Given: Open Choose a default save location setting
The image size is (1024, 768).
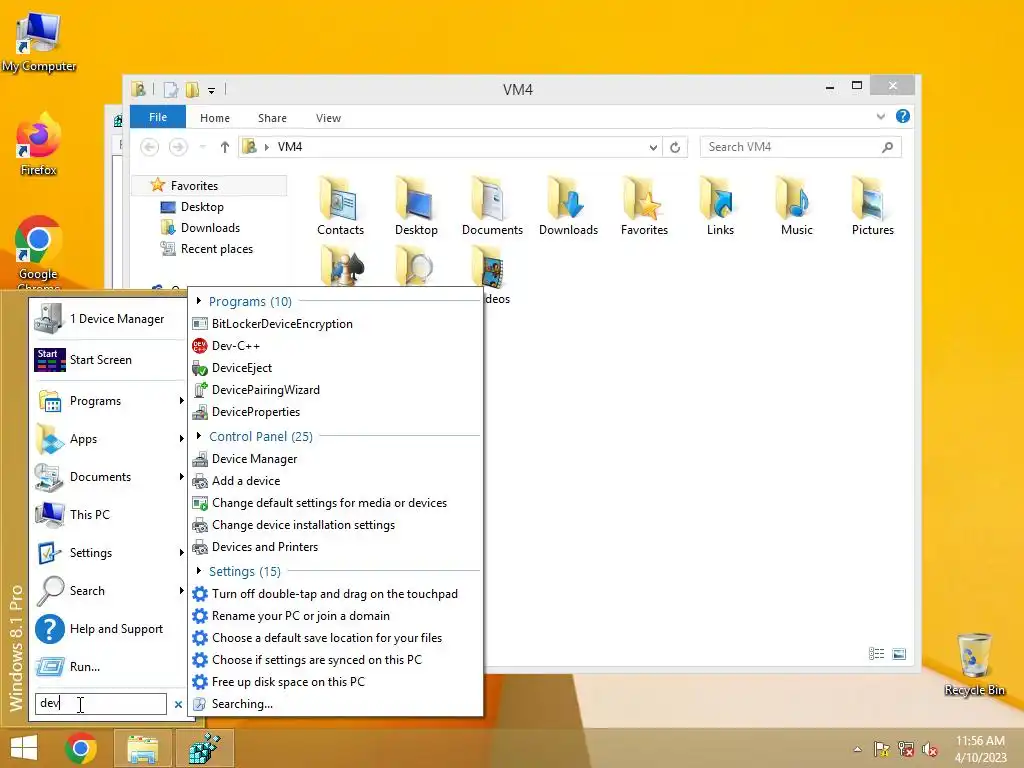Looking at the screenshot, I should pyautogui.click(x=336, y=638).
